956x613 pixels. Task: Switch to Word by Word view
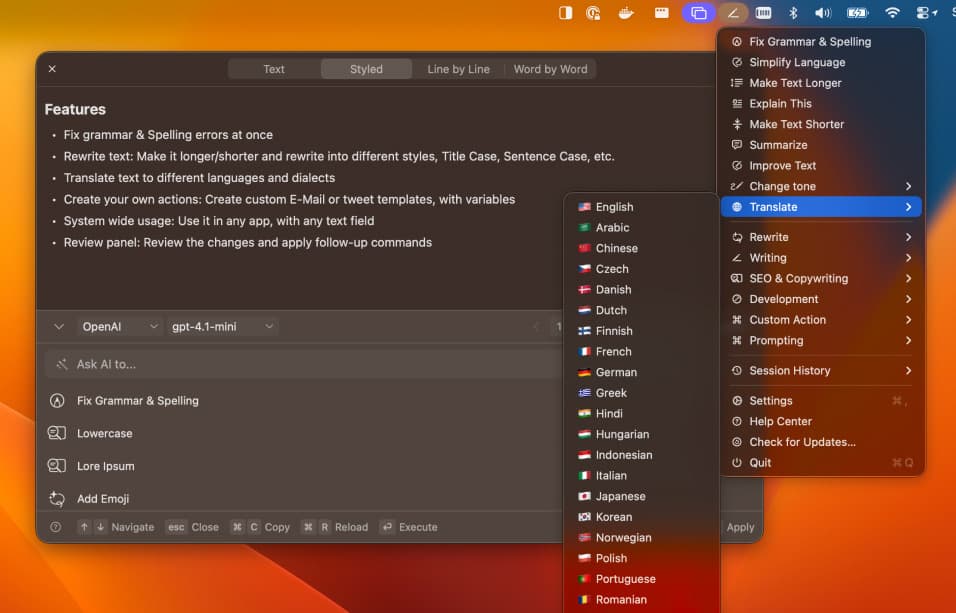click(550, 69)
